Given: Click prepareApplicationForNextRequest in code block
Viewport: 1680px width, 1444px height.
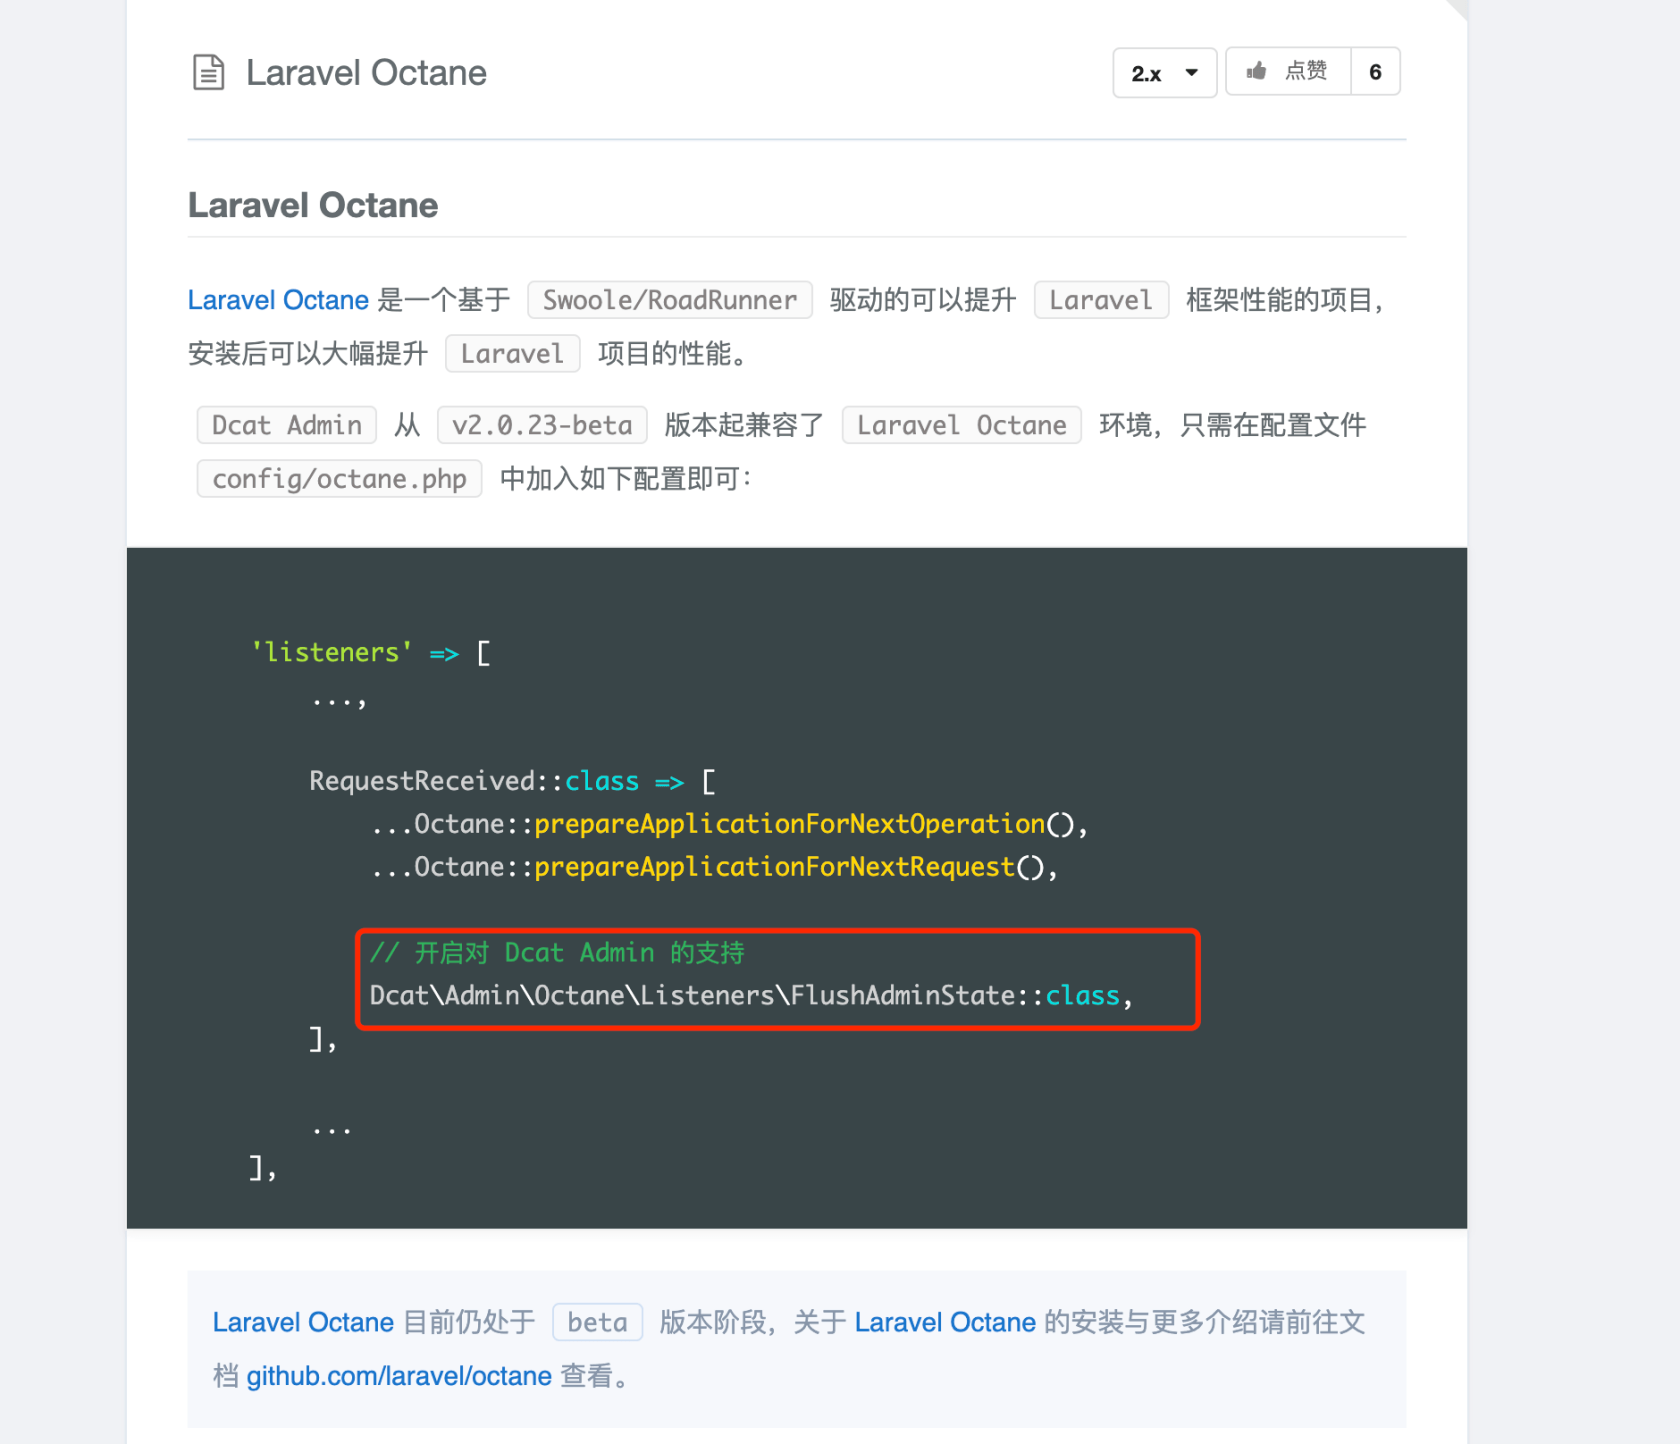Looking at the screenshot, I should 775,867.
